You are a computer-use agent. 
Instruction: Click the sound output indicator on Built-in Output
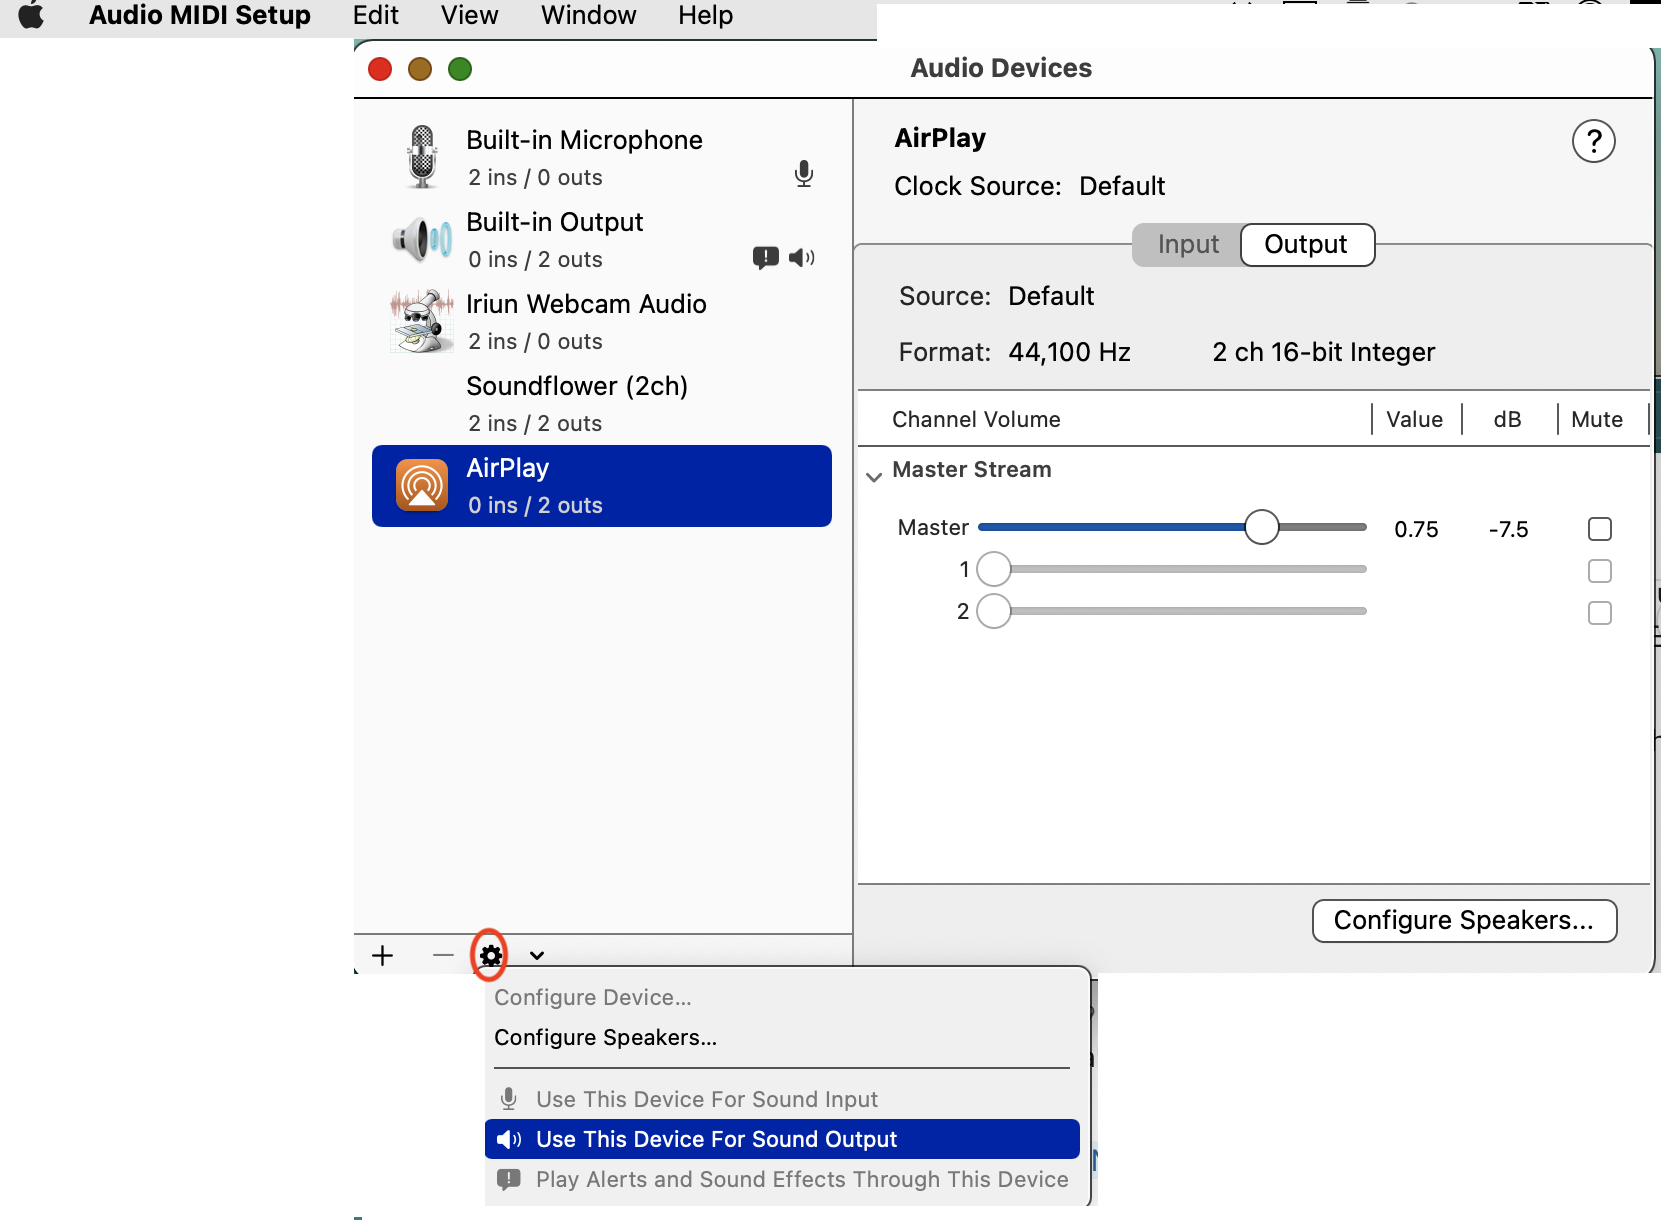coord(802,258)
